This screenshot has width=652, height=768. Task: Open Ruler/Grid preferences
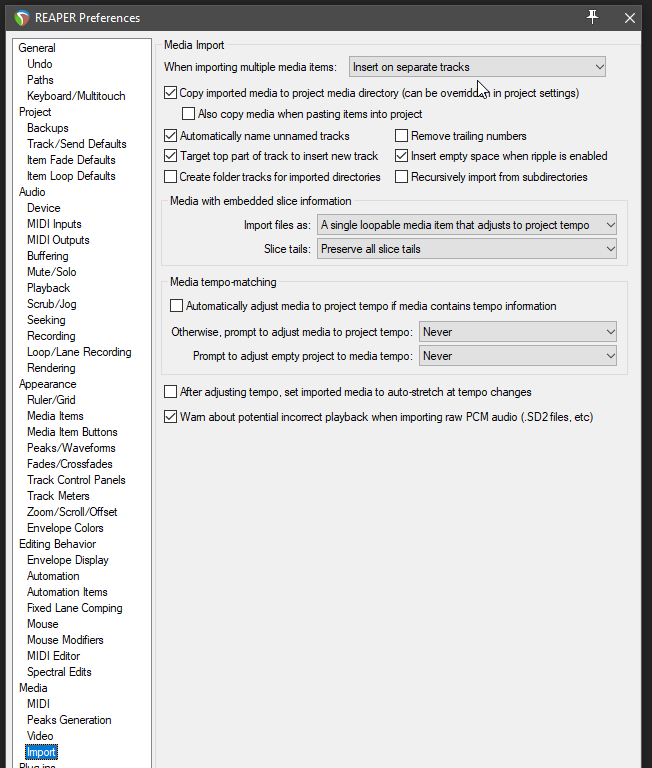tap(51, 400)
